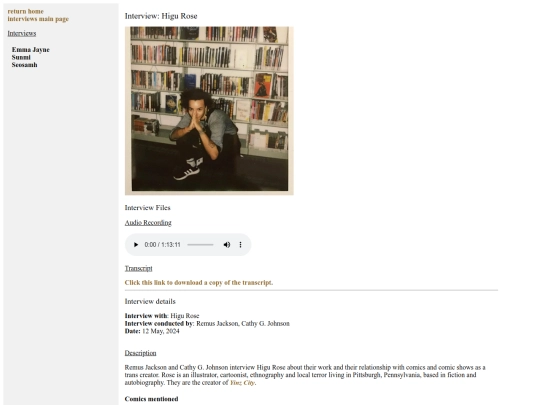Click the Interview: Higu Rose title

pyautogui.click(x=161, y=16)
